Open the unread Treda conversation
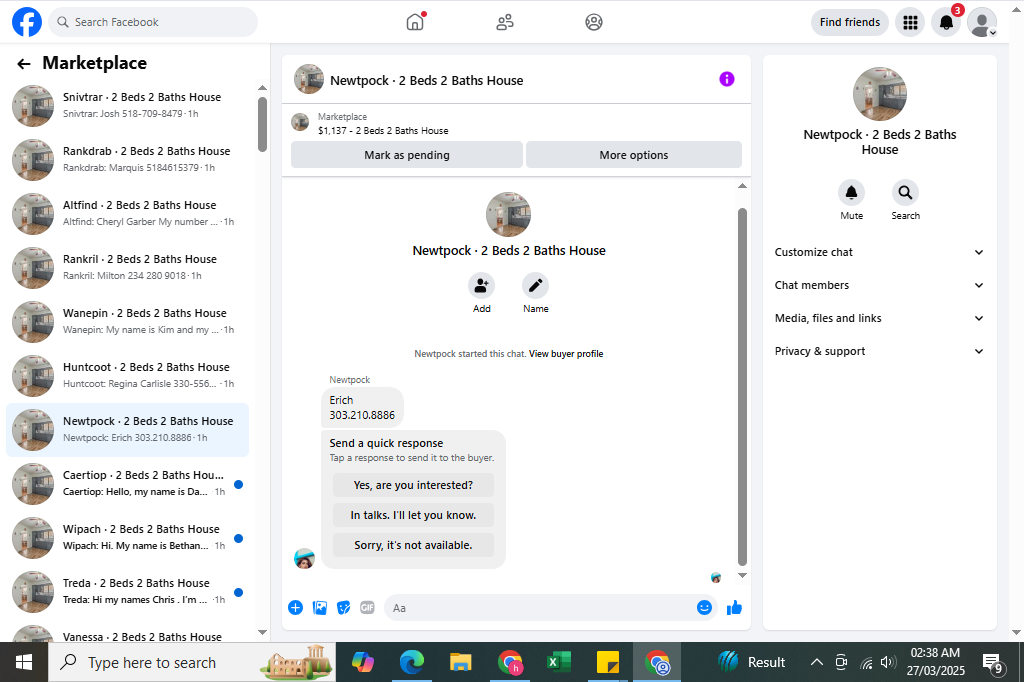1024x682 pixels. [127, 592]
